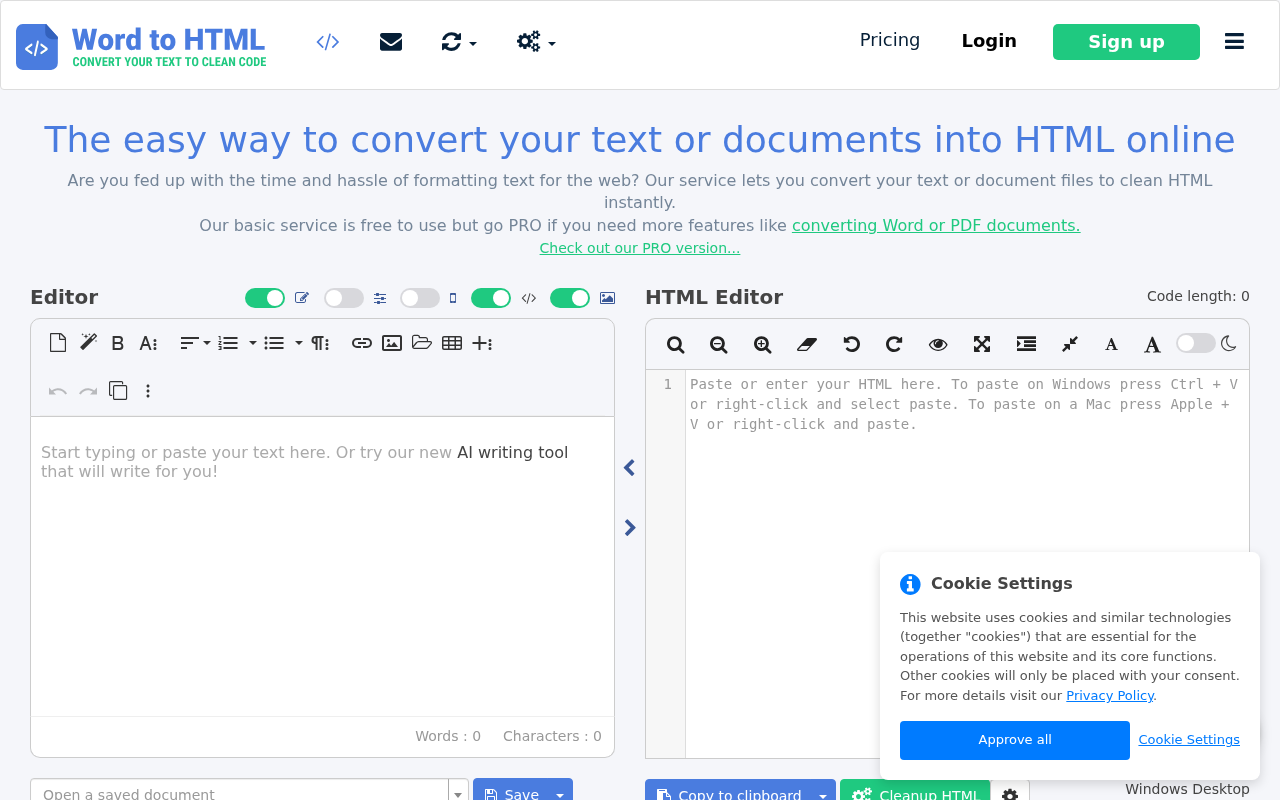
Task: Open the gears settings dropdown in the header
Action: (536, 42)
